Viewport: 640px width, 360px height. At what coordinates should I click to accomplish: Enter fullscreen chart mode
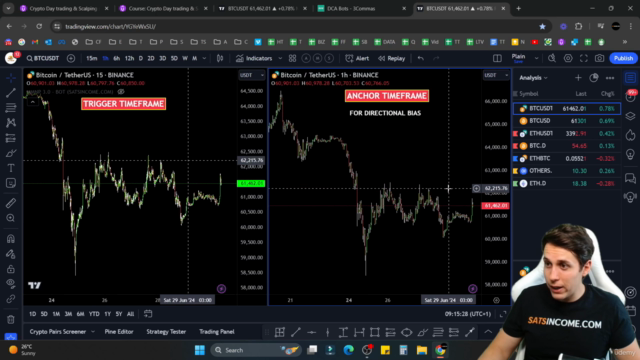tap(584, 58)
